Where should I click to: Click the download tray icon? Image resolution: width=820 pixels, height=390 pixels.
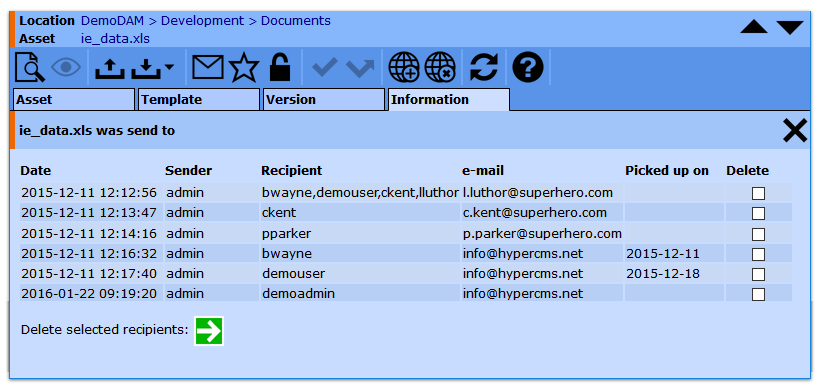146,68
